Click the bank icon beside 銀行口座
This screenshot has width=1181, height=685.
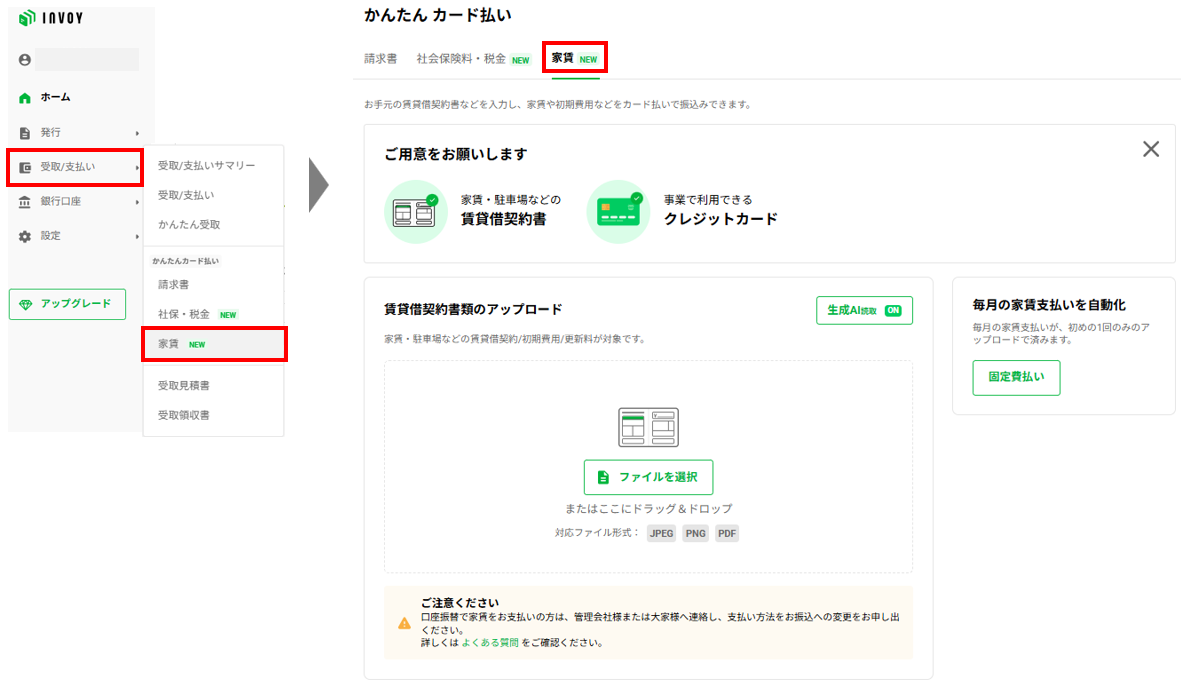[25, 202]
